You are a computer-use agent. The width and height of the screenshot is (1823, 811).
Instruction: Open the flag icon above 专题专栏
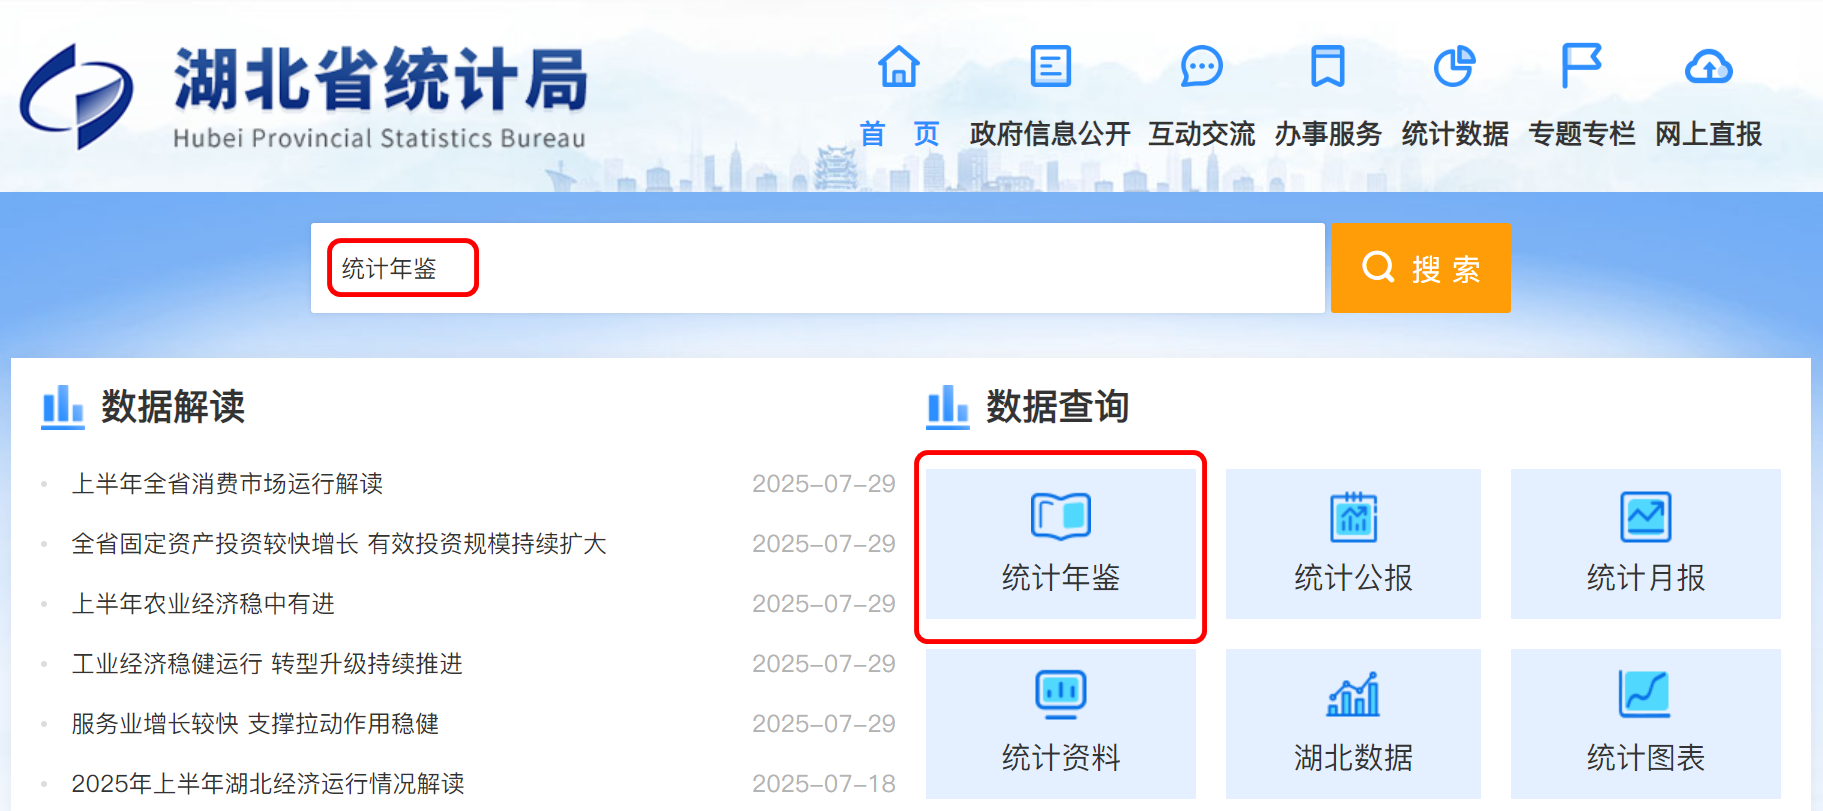[1581, 67]
